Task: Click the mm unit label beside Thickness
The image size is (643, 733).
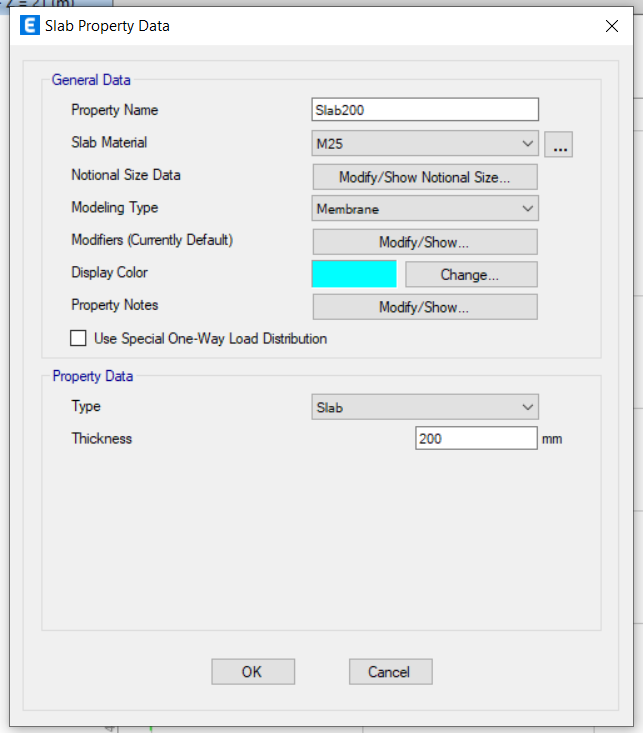Action: coord(552,439)
